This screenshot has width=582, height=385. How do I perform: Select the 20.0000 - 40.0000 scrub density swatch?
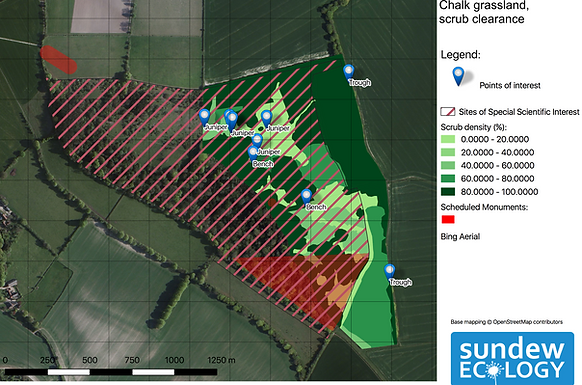coord(448,153)
